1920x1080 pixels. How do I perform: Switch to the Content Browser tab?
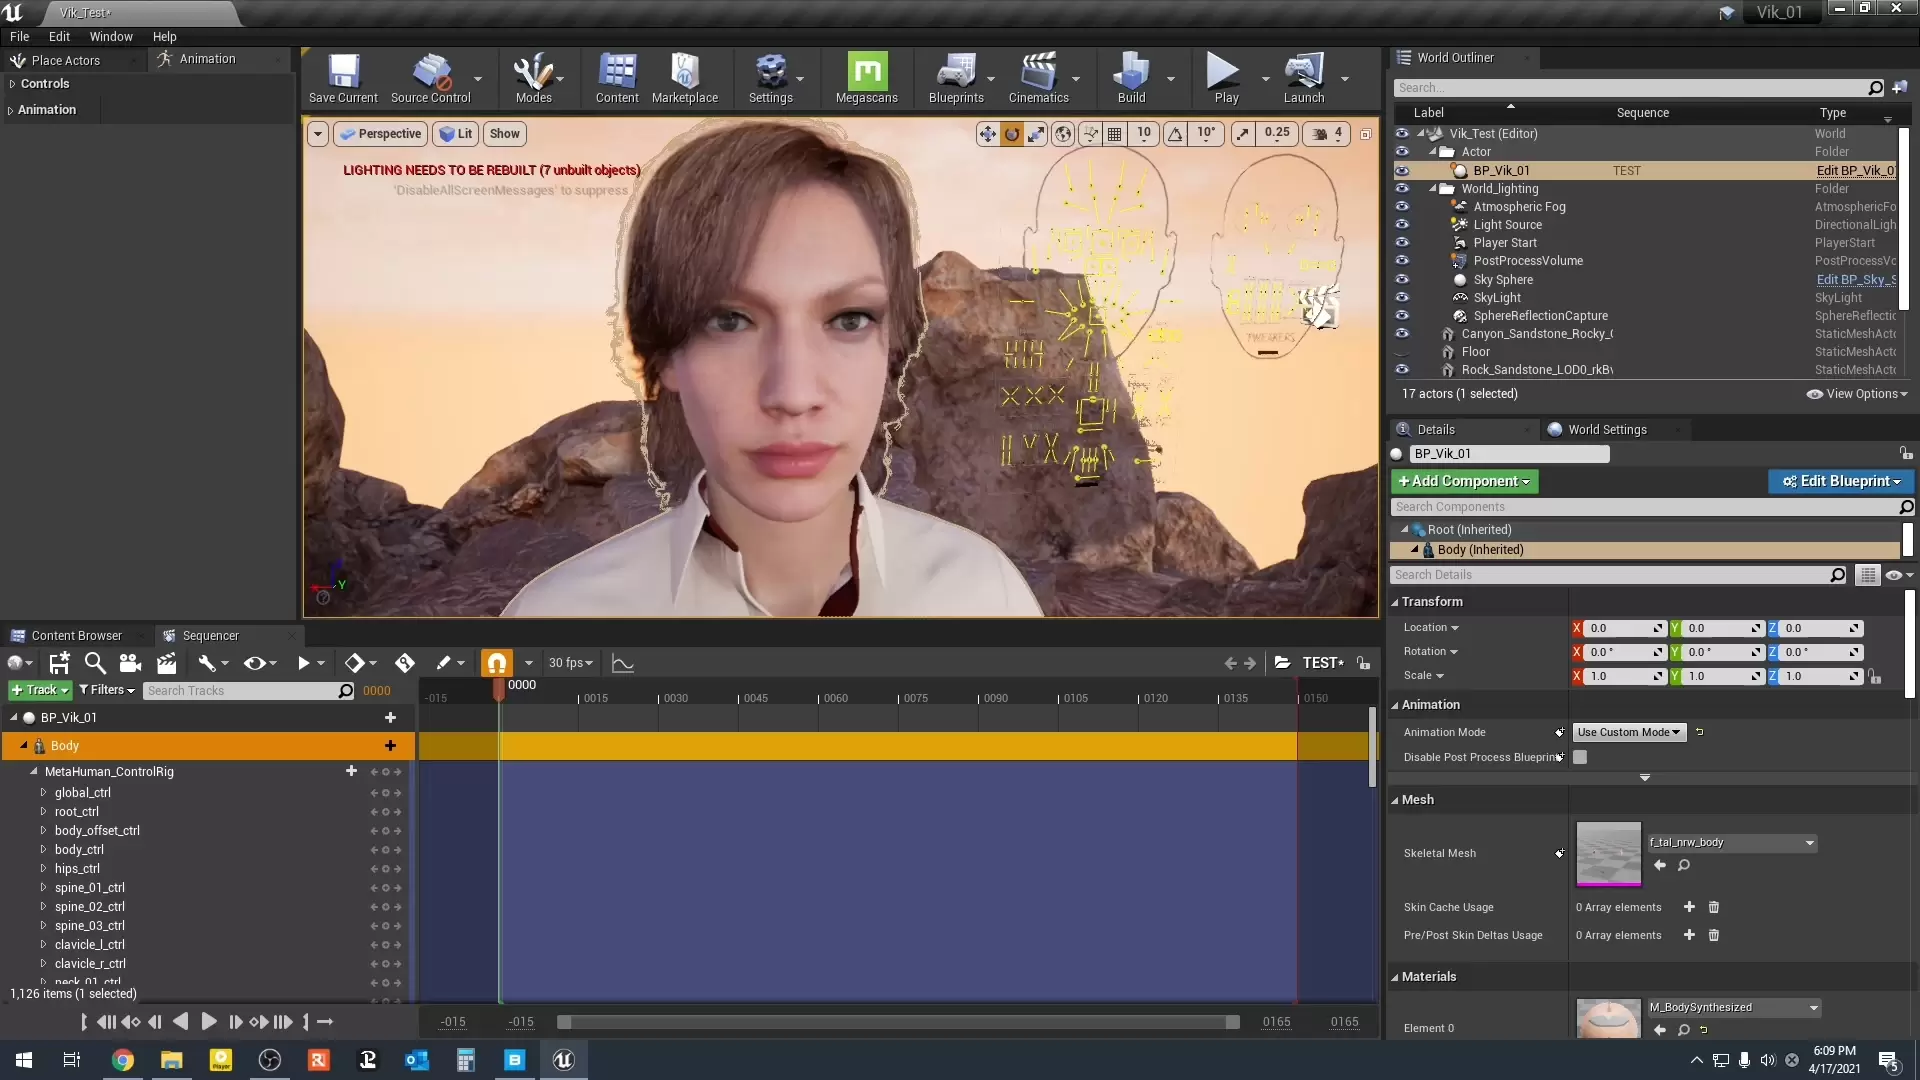(76, 635)
